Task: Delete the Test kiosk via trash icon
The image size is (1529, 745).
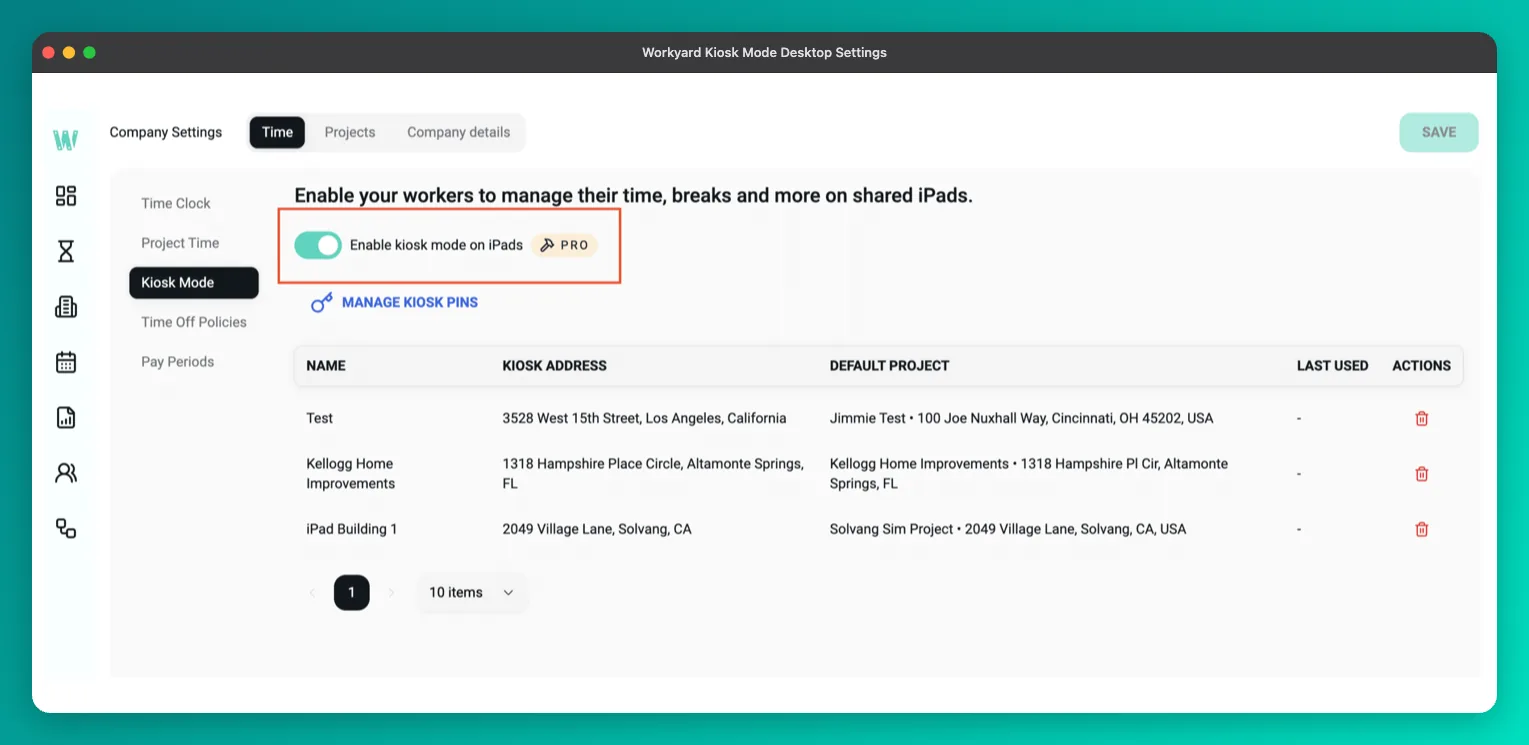Action: (1421, 419)
